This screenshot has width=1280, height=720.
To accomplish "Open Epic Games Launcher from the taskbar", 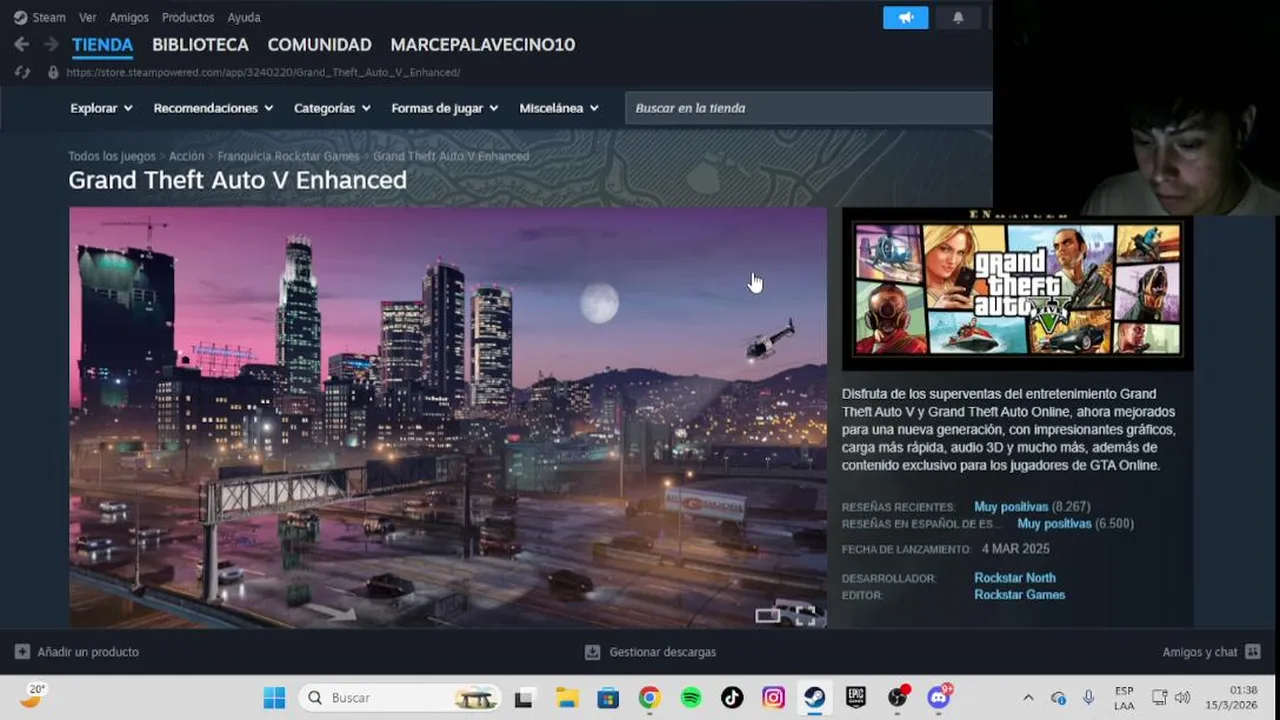I will 856,698.
